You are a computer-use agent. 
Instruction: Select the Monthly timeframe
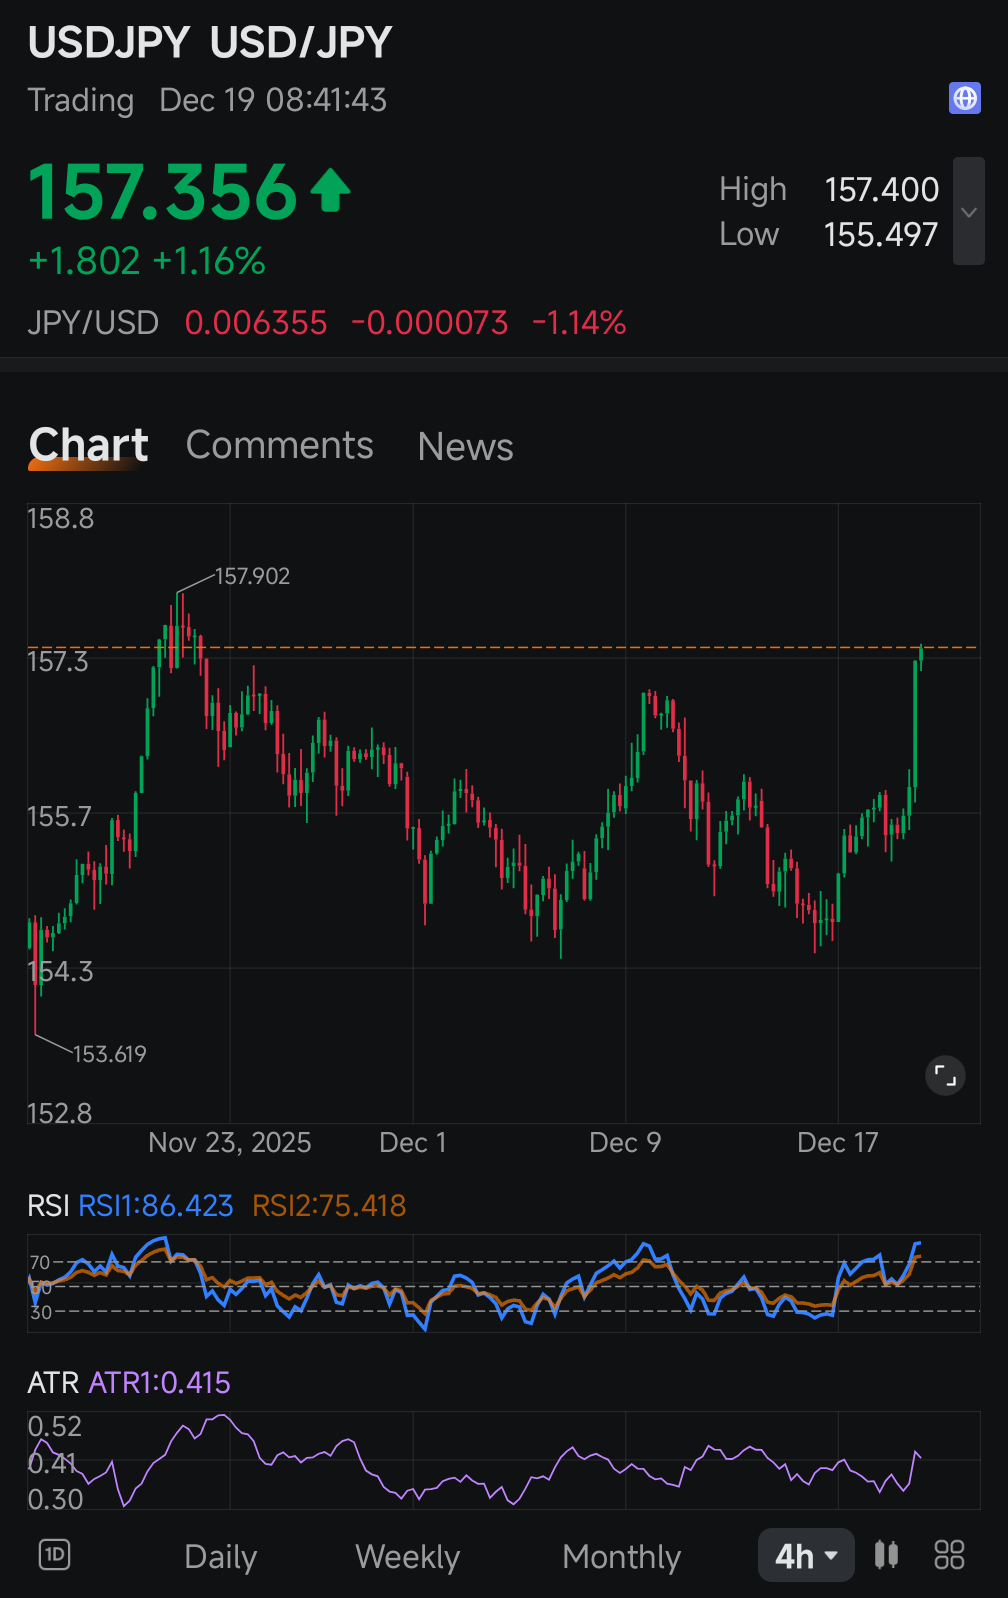coord(622,1557)
